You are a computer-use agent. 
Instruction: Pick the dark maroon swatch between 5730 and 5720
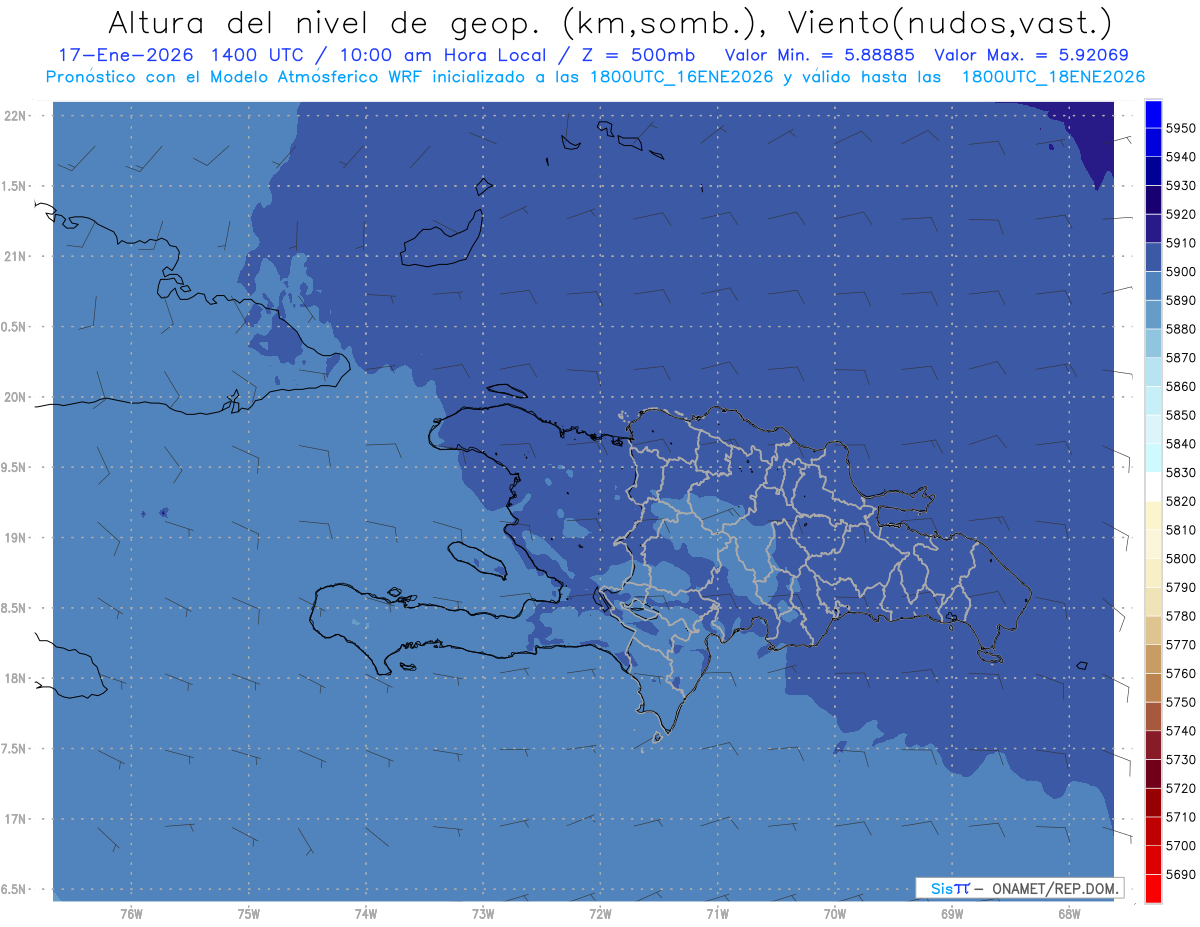[1153, 774]
